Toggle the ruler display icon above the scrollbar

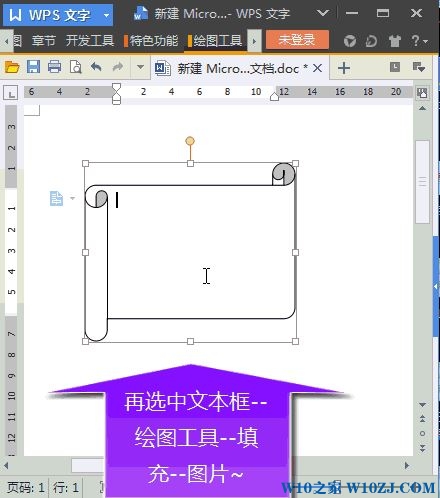click(422, 93)
